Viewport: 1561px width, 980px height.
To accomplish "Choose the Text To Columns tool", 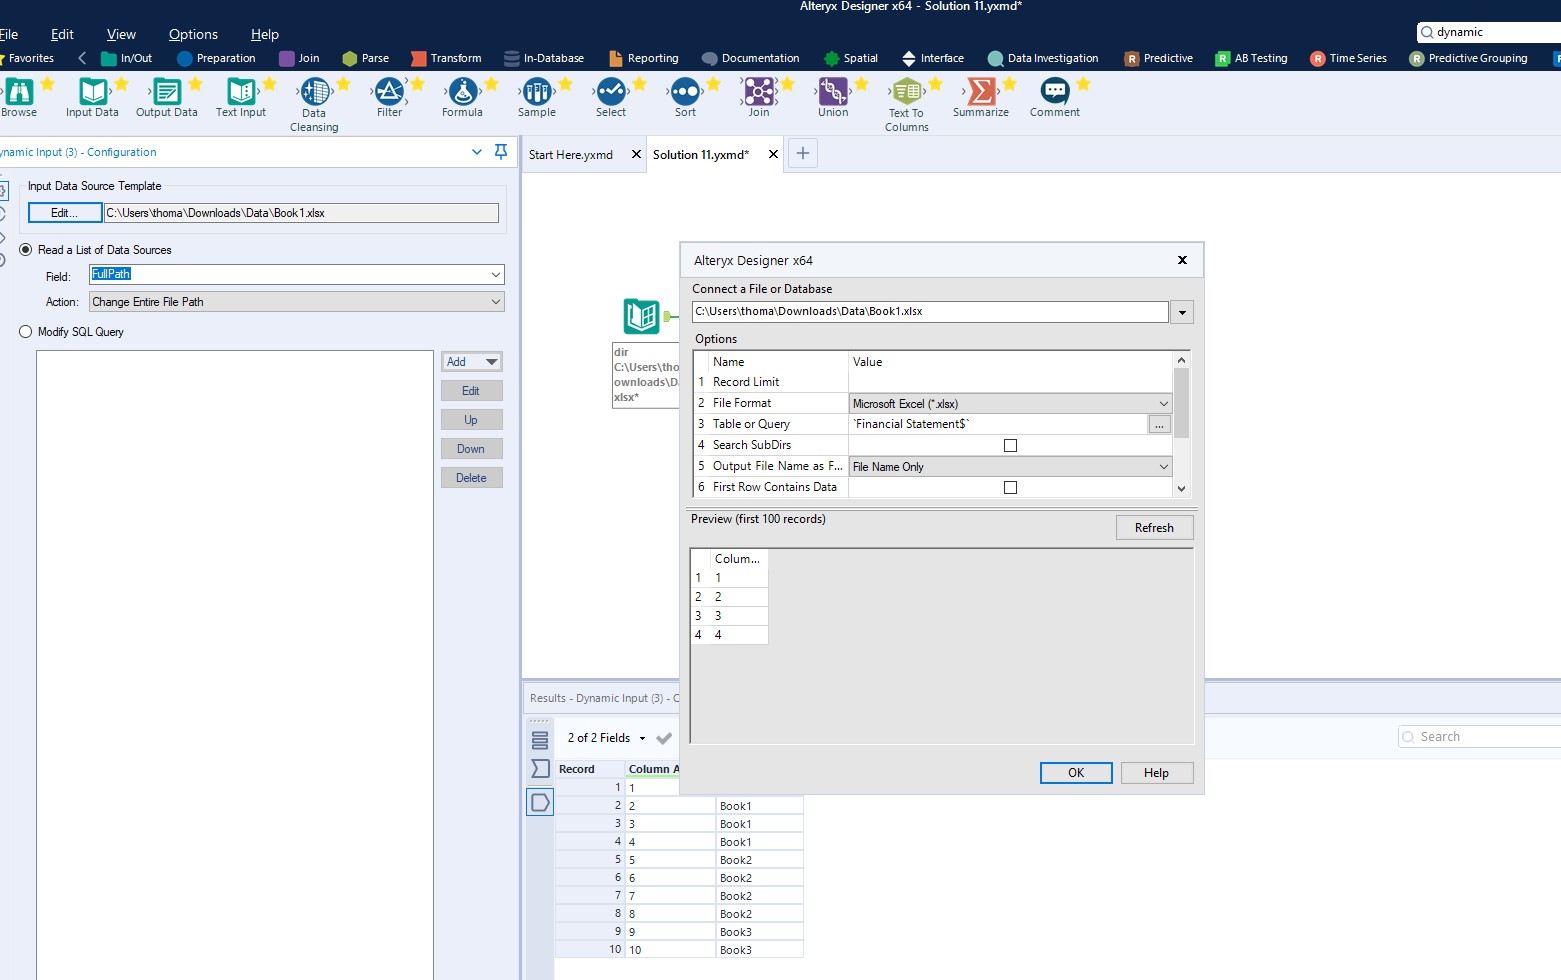I will click(907, 92).
